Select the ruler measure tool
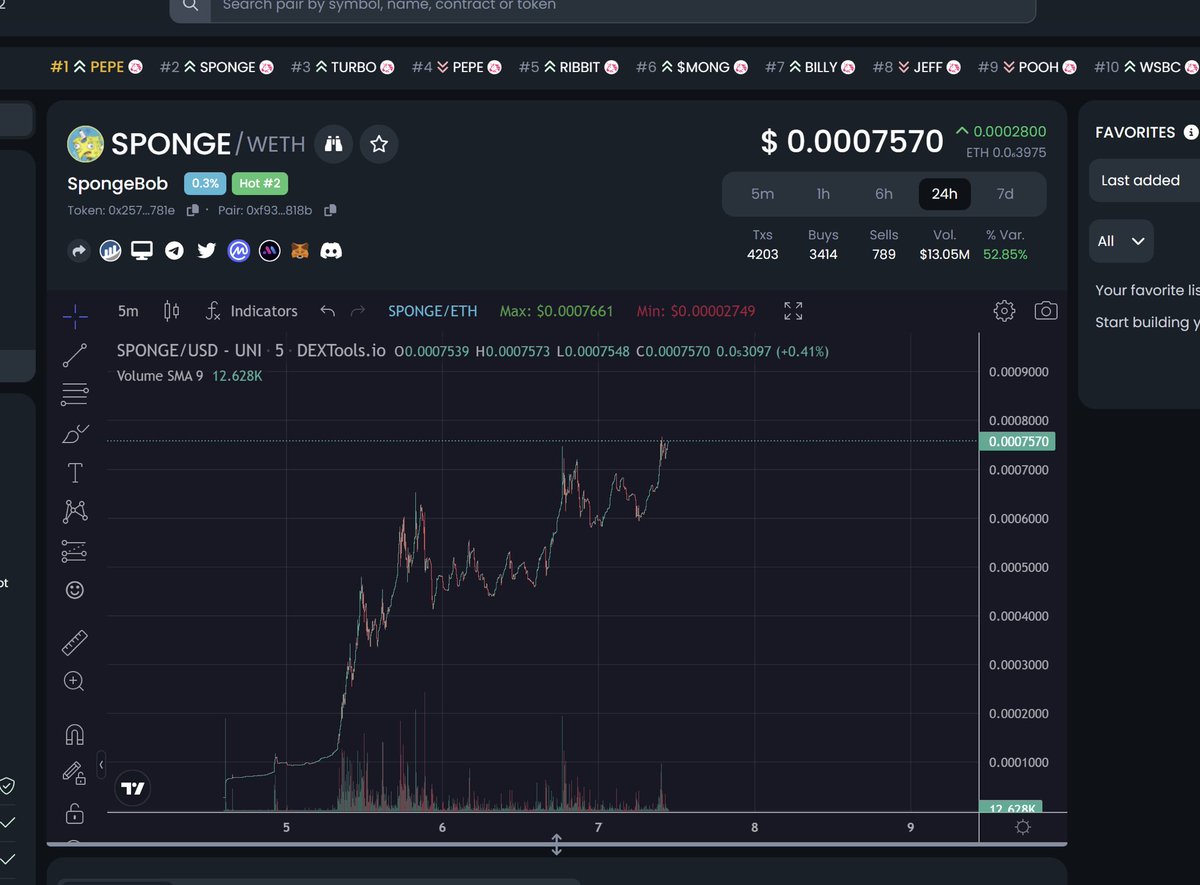 click(x=75, y=642)
